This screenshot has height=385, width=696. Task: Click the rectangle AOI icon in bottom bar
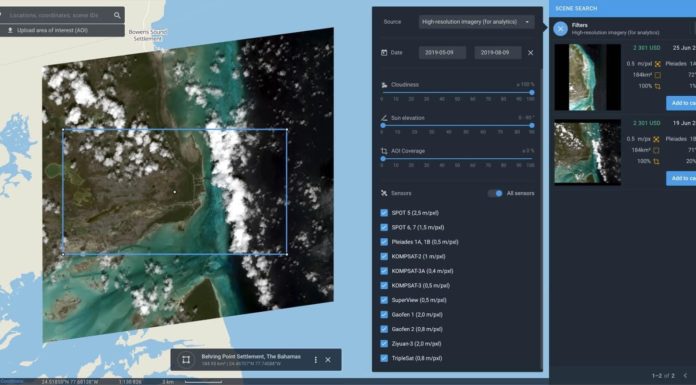pos(186,360)
